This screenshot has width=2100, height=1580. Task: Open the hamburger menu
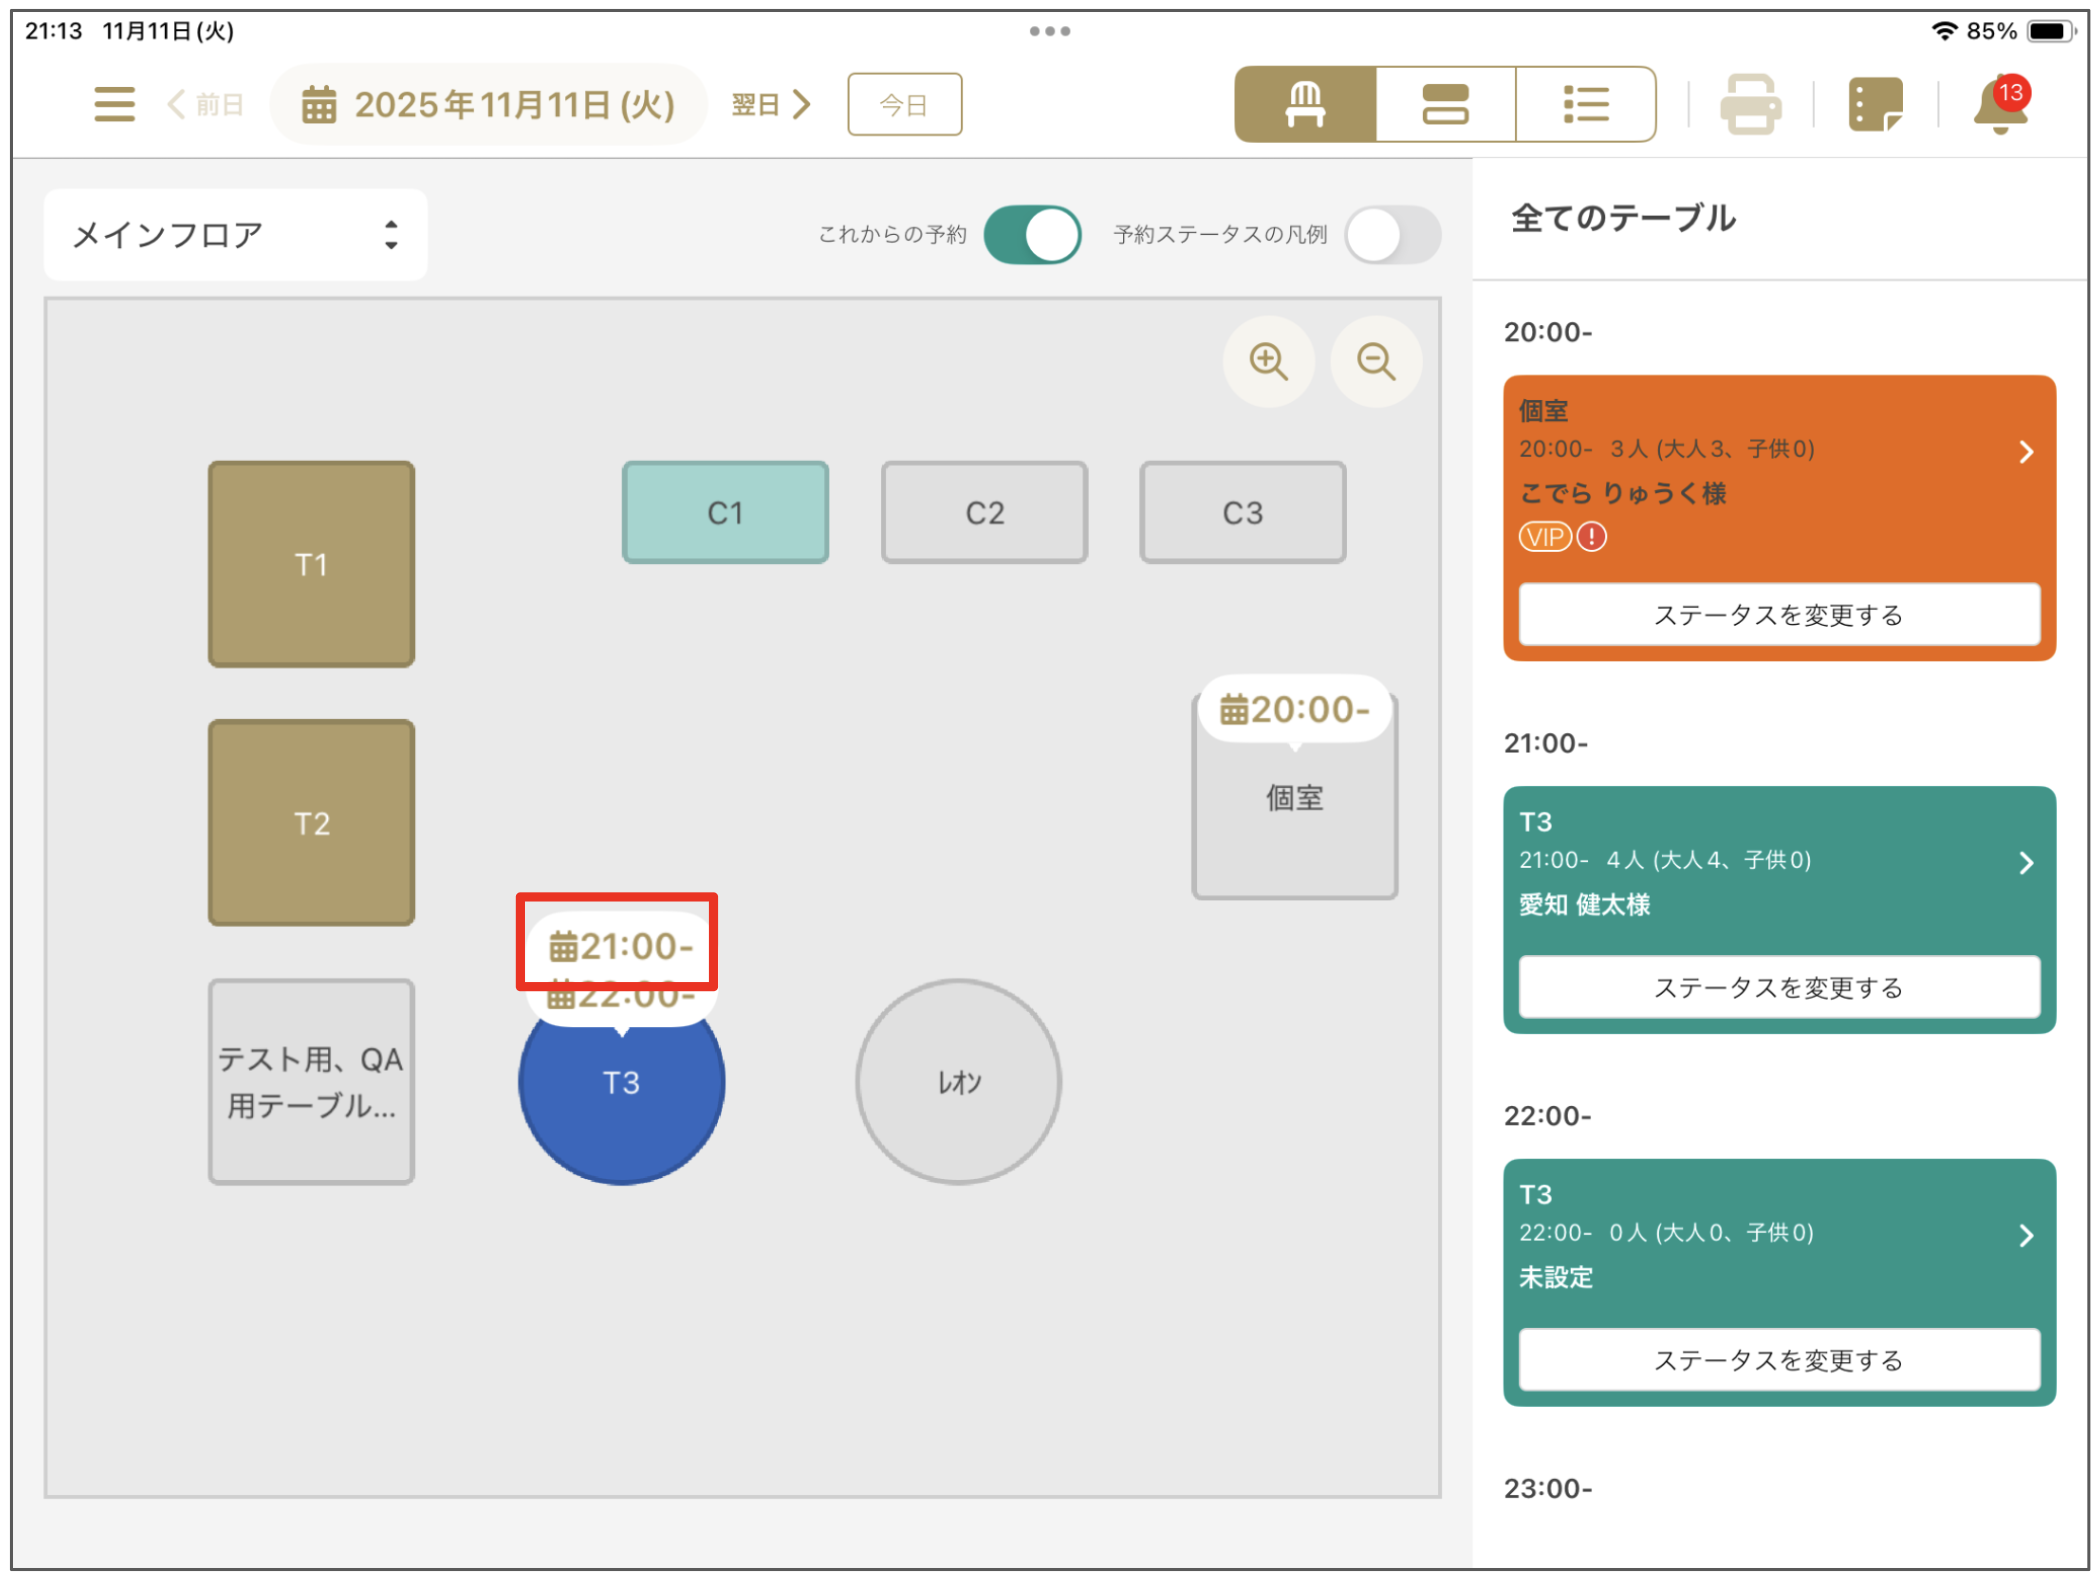tap(114, 104)
